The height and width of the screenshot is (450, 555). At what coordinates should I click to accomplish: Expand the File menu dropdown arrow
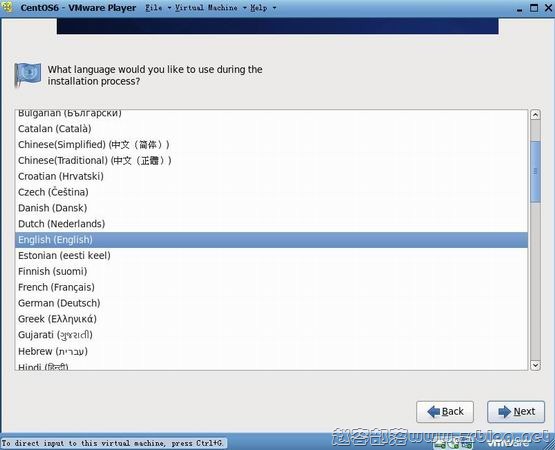click(169, 8)
